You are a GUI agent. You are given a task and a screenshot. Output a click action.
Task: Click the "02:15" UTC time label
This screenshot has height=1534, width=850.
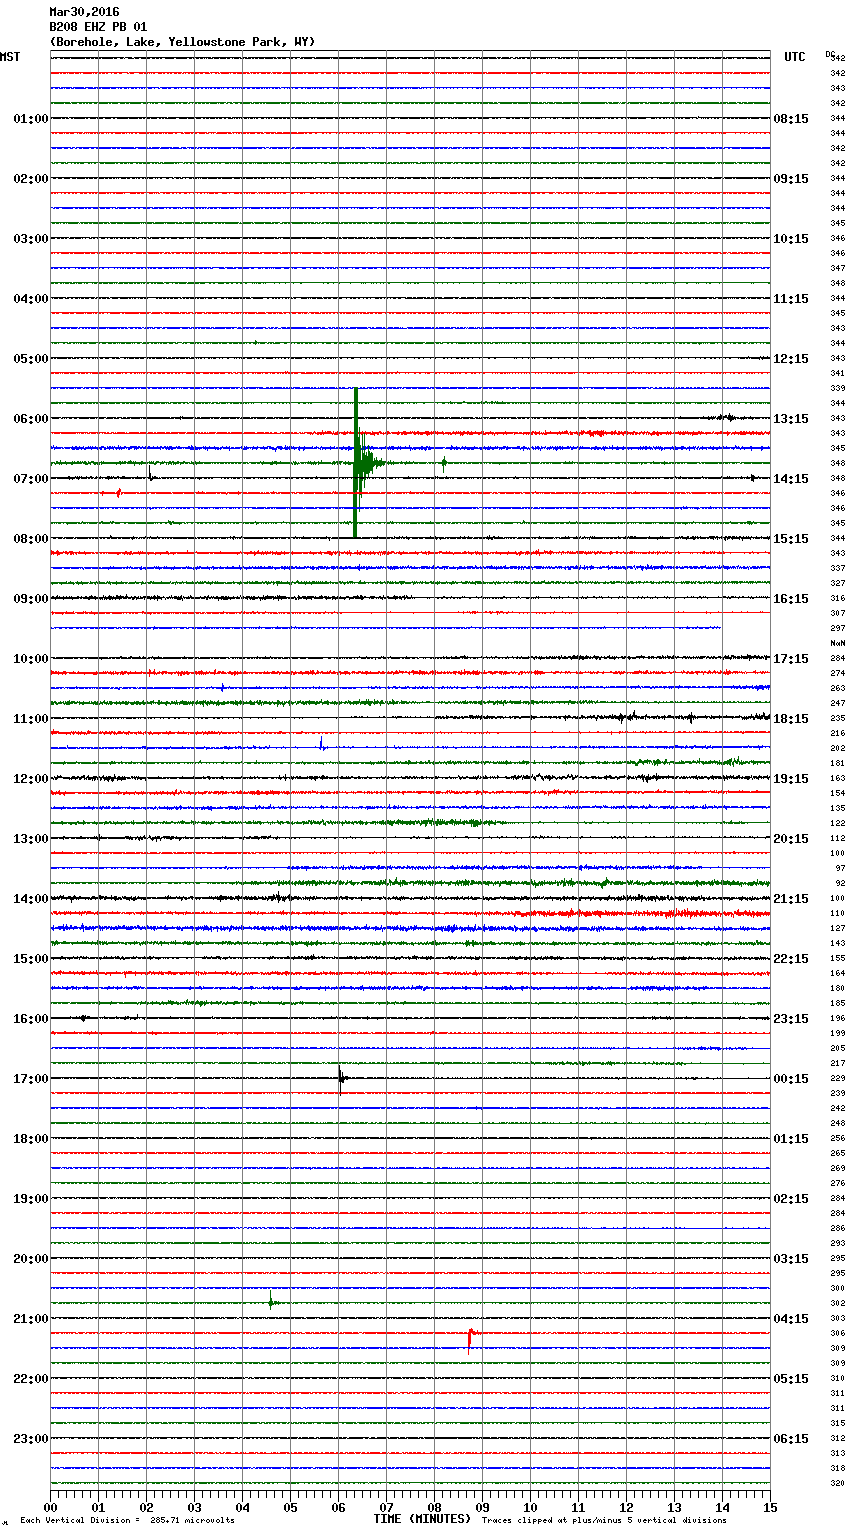pos(791,1199)
